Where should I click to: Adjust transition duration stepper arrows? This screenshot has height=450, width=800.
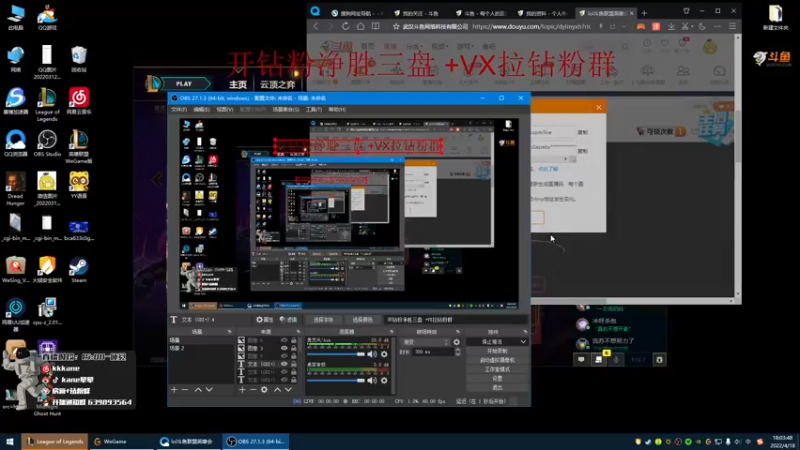[x=458, y=352]
